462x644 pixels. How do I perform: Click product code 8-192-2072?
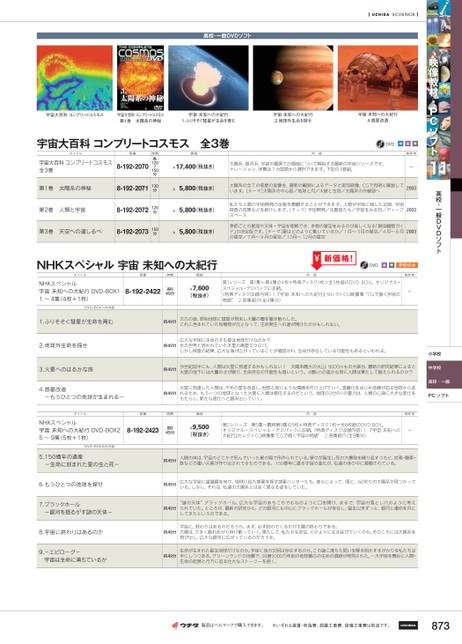132,210
